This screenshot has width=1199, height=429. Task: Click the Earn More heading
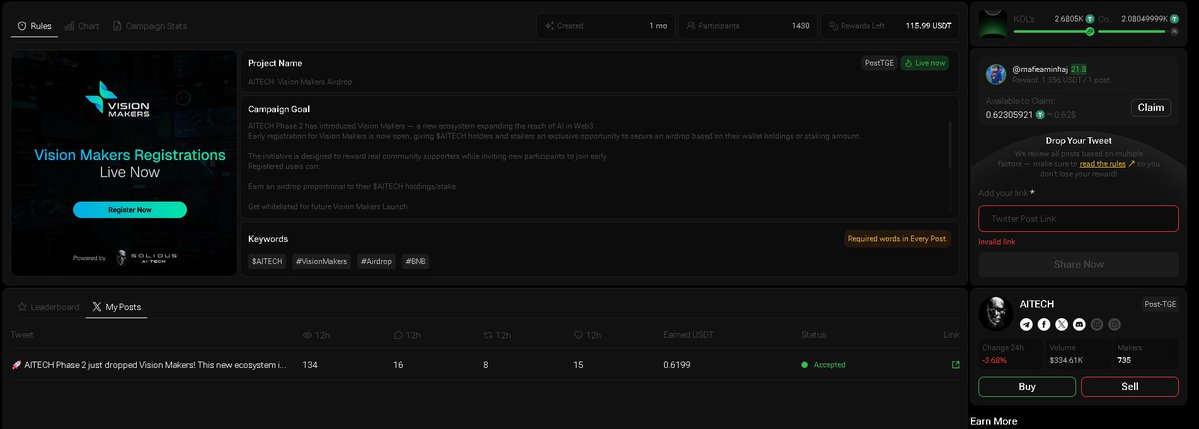click(993, 421)
